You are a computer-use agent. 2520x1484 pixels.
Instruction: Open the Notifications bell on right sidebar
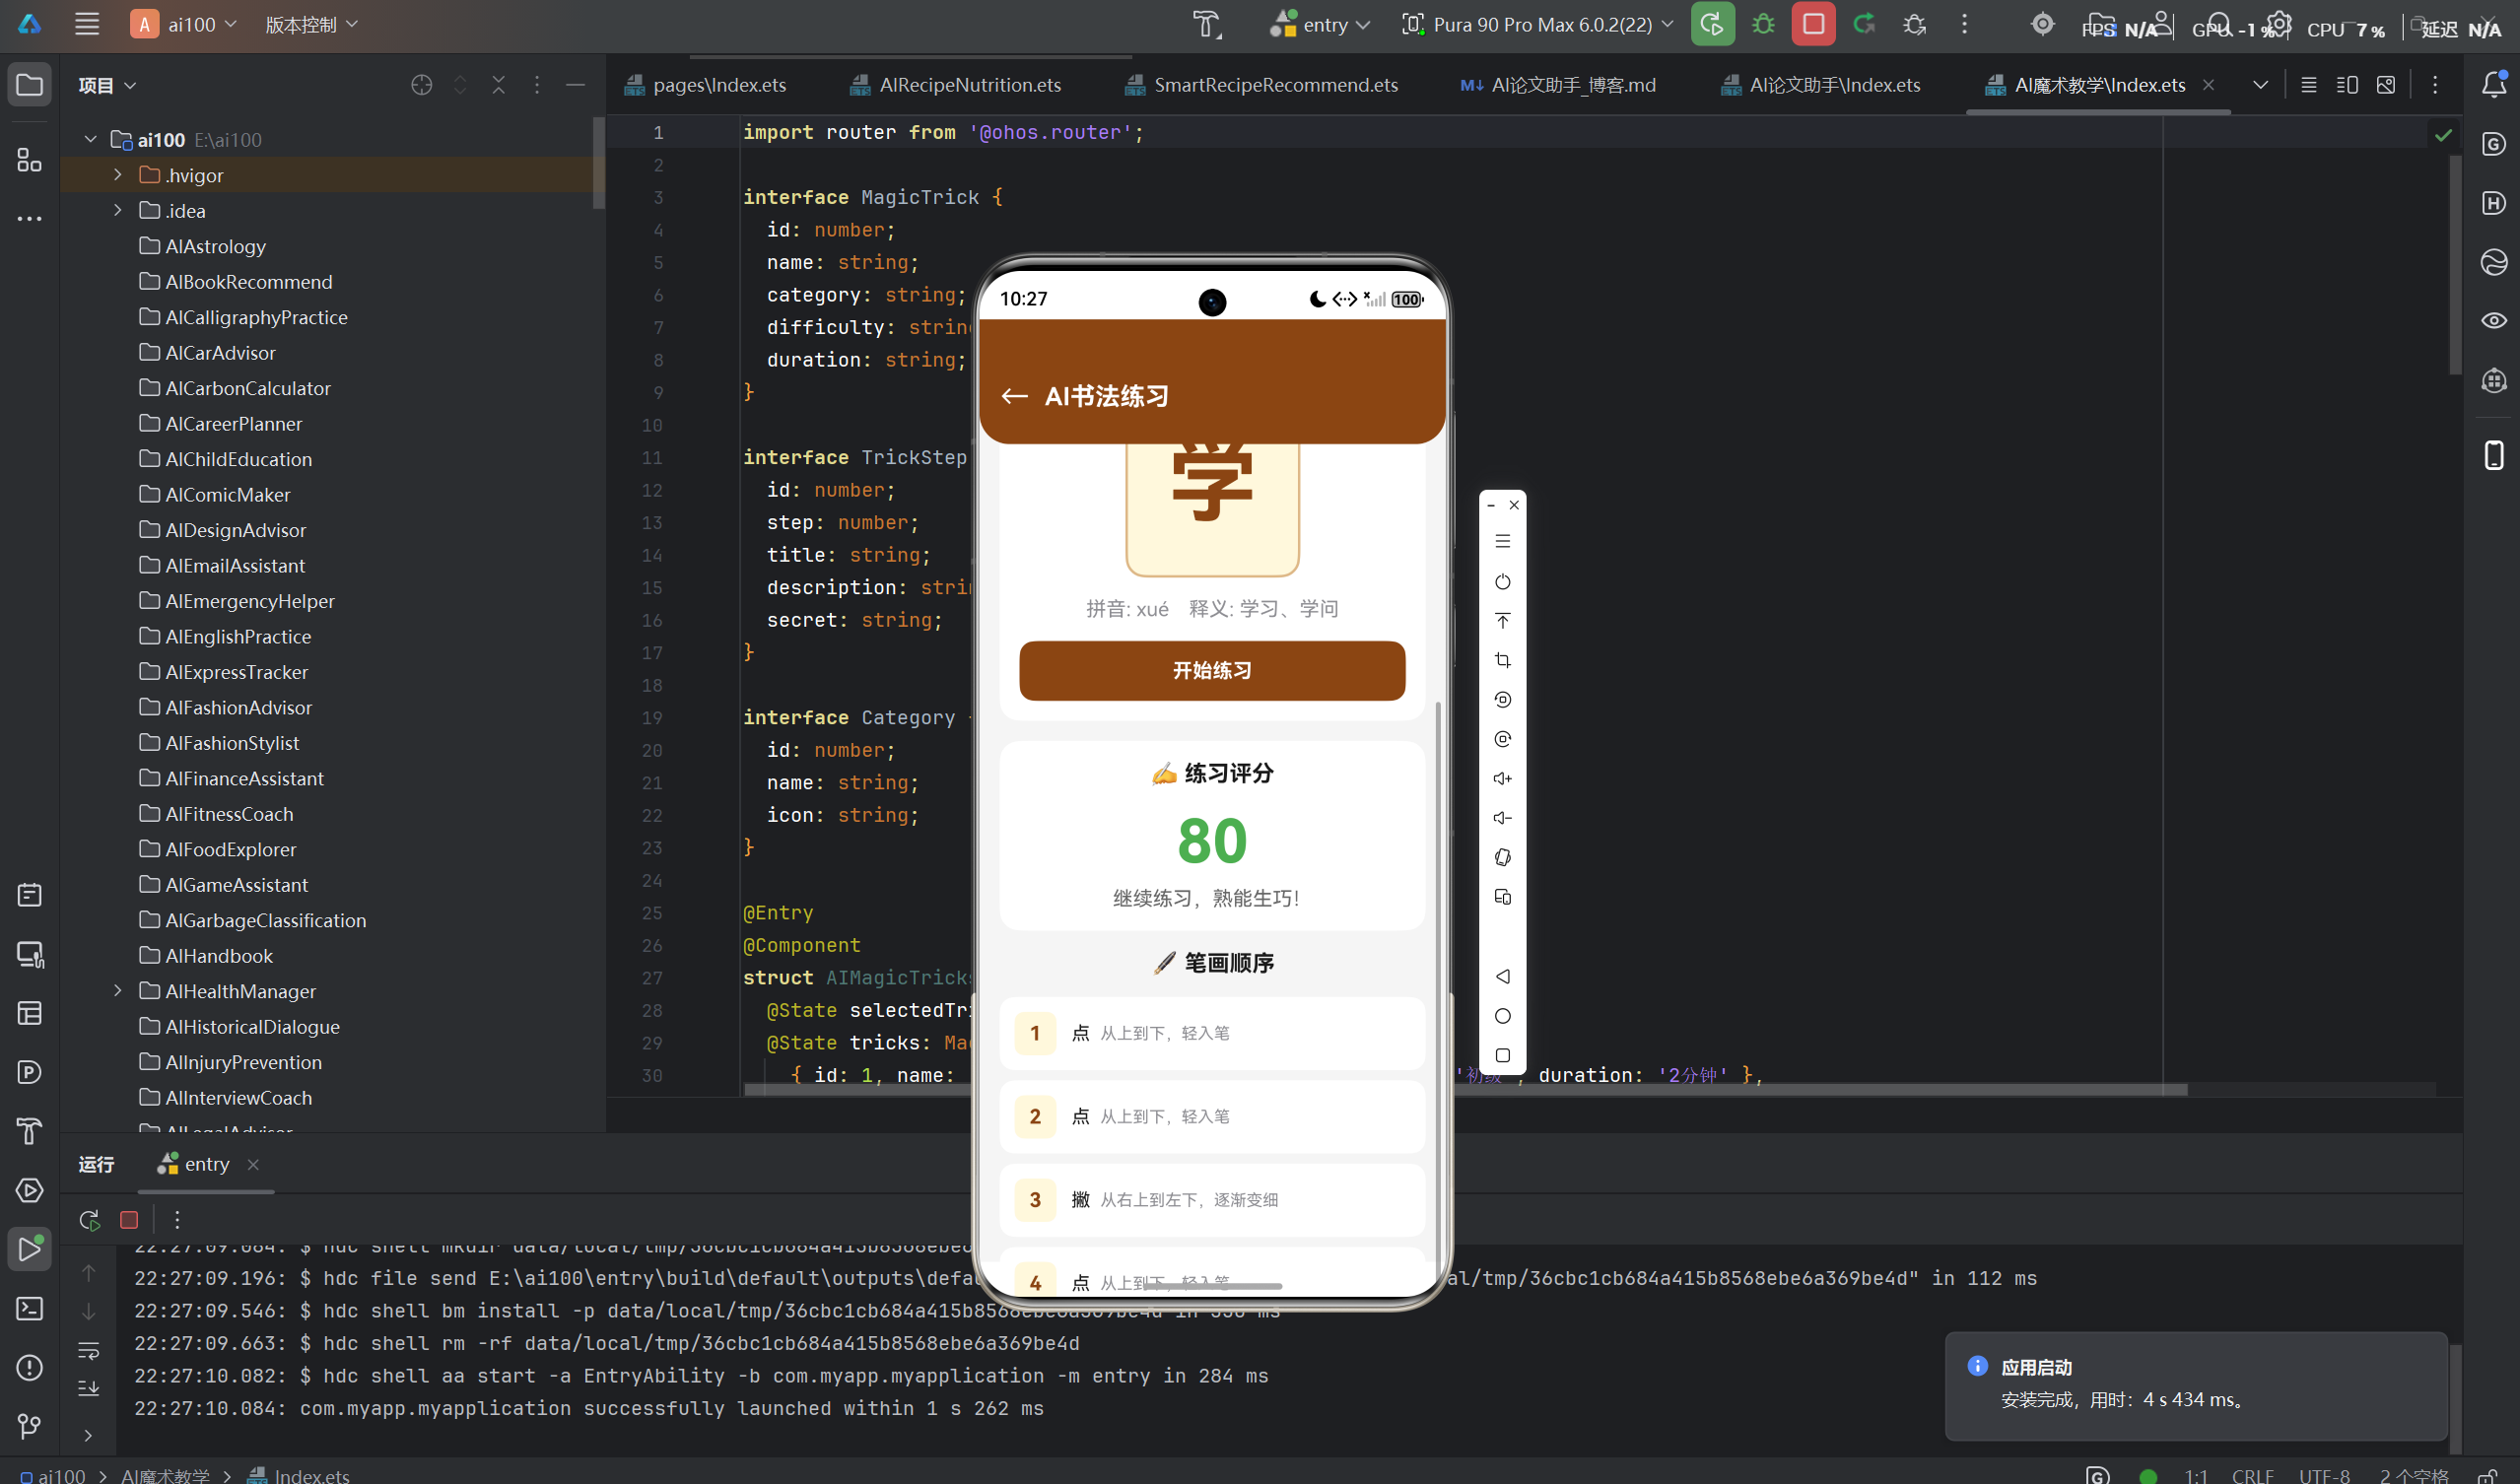click(x=2494, y=85)
